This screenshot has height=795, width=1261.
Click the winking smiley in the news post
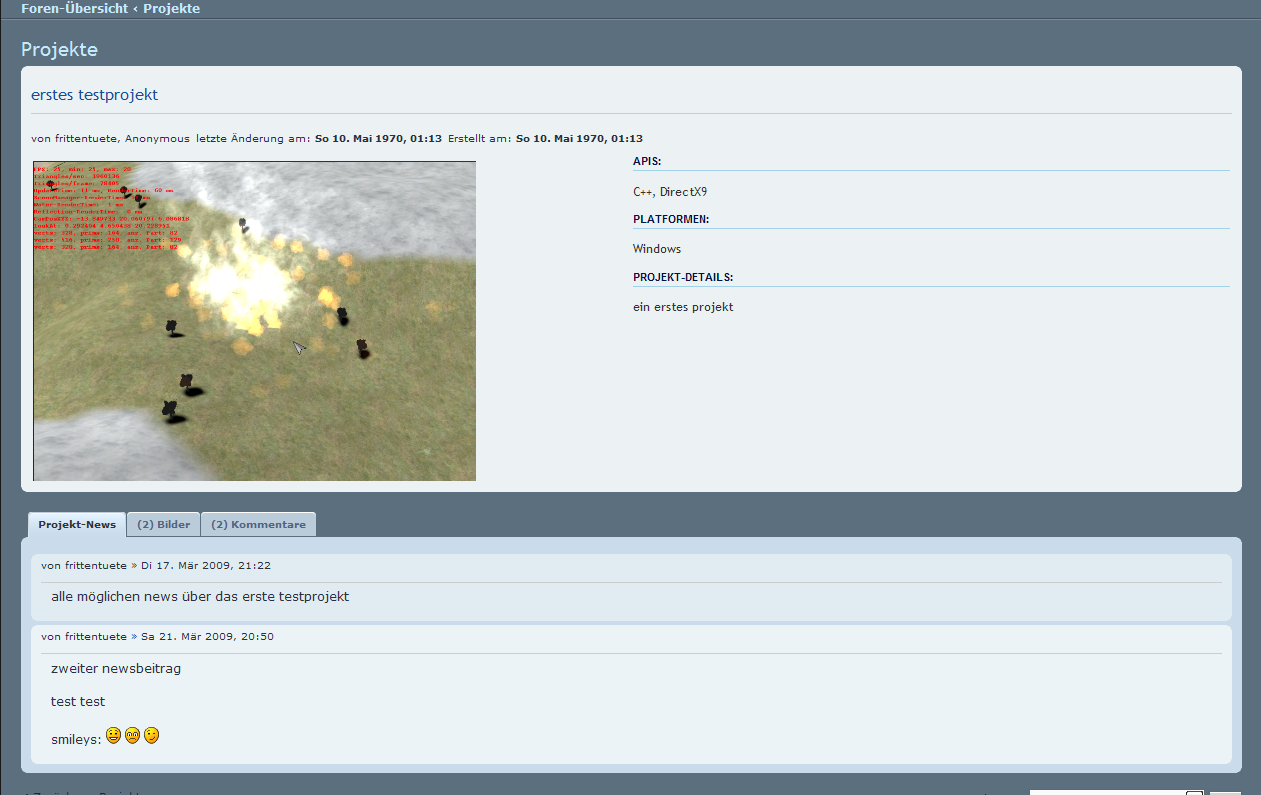(x=151, y=736)
